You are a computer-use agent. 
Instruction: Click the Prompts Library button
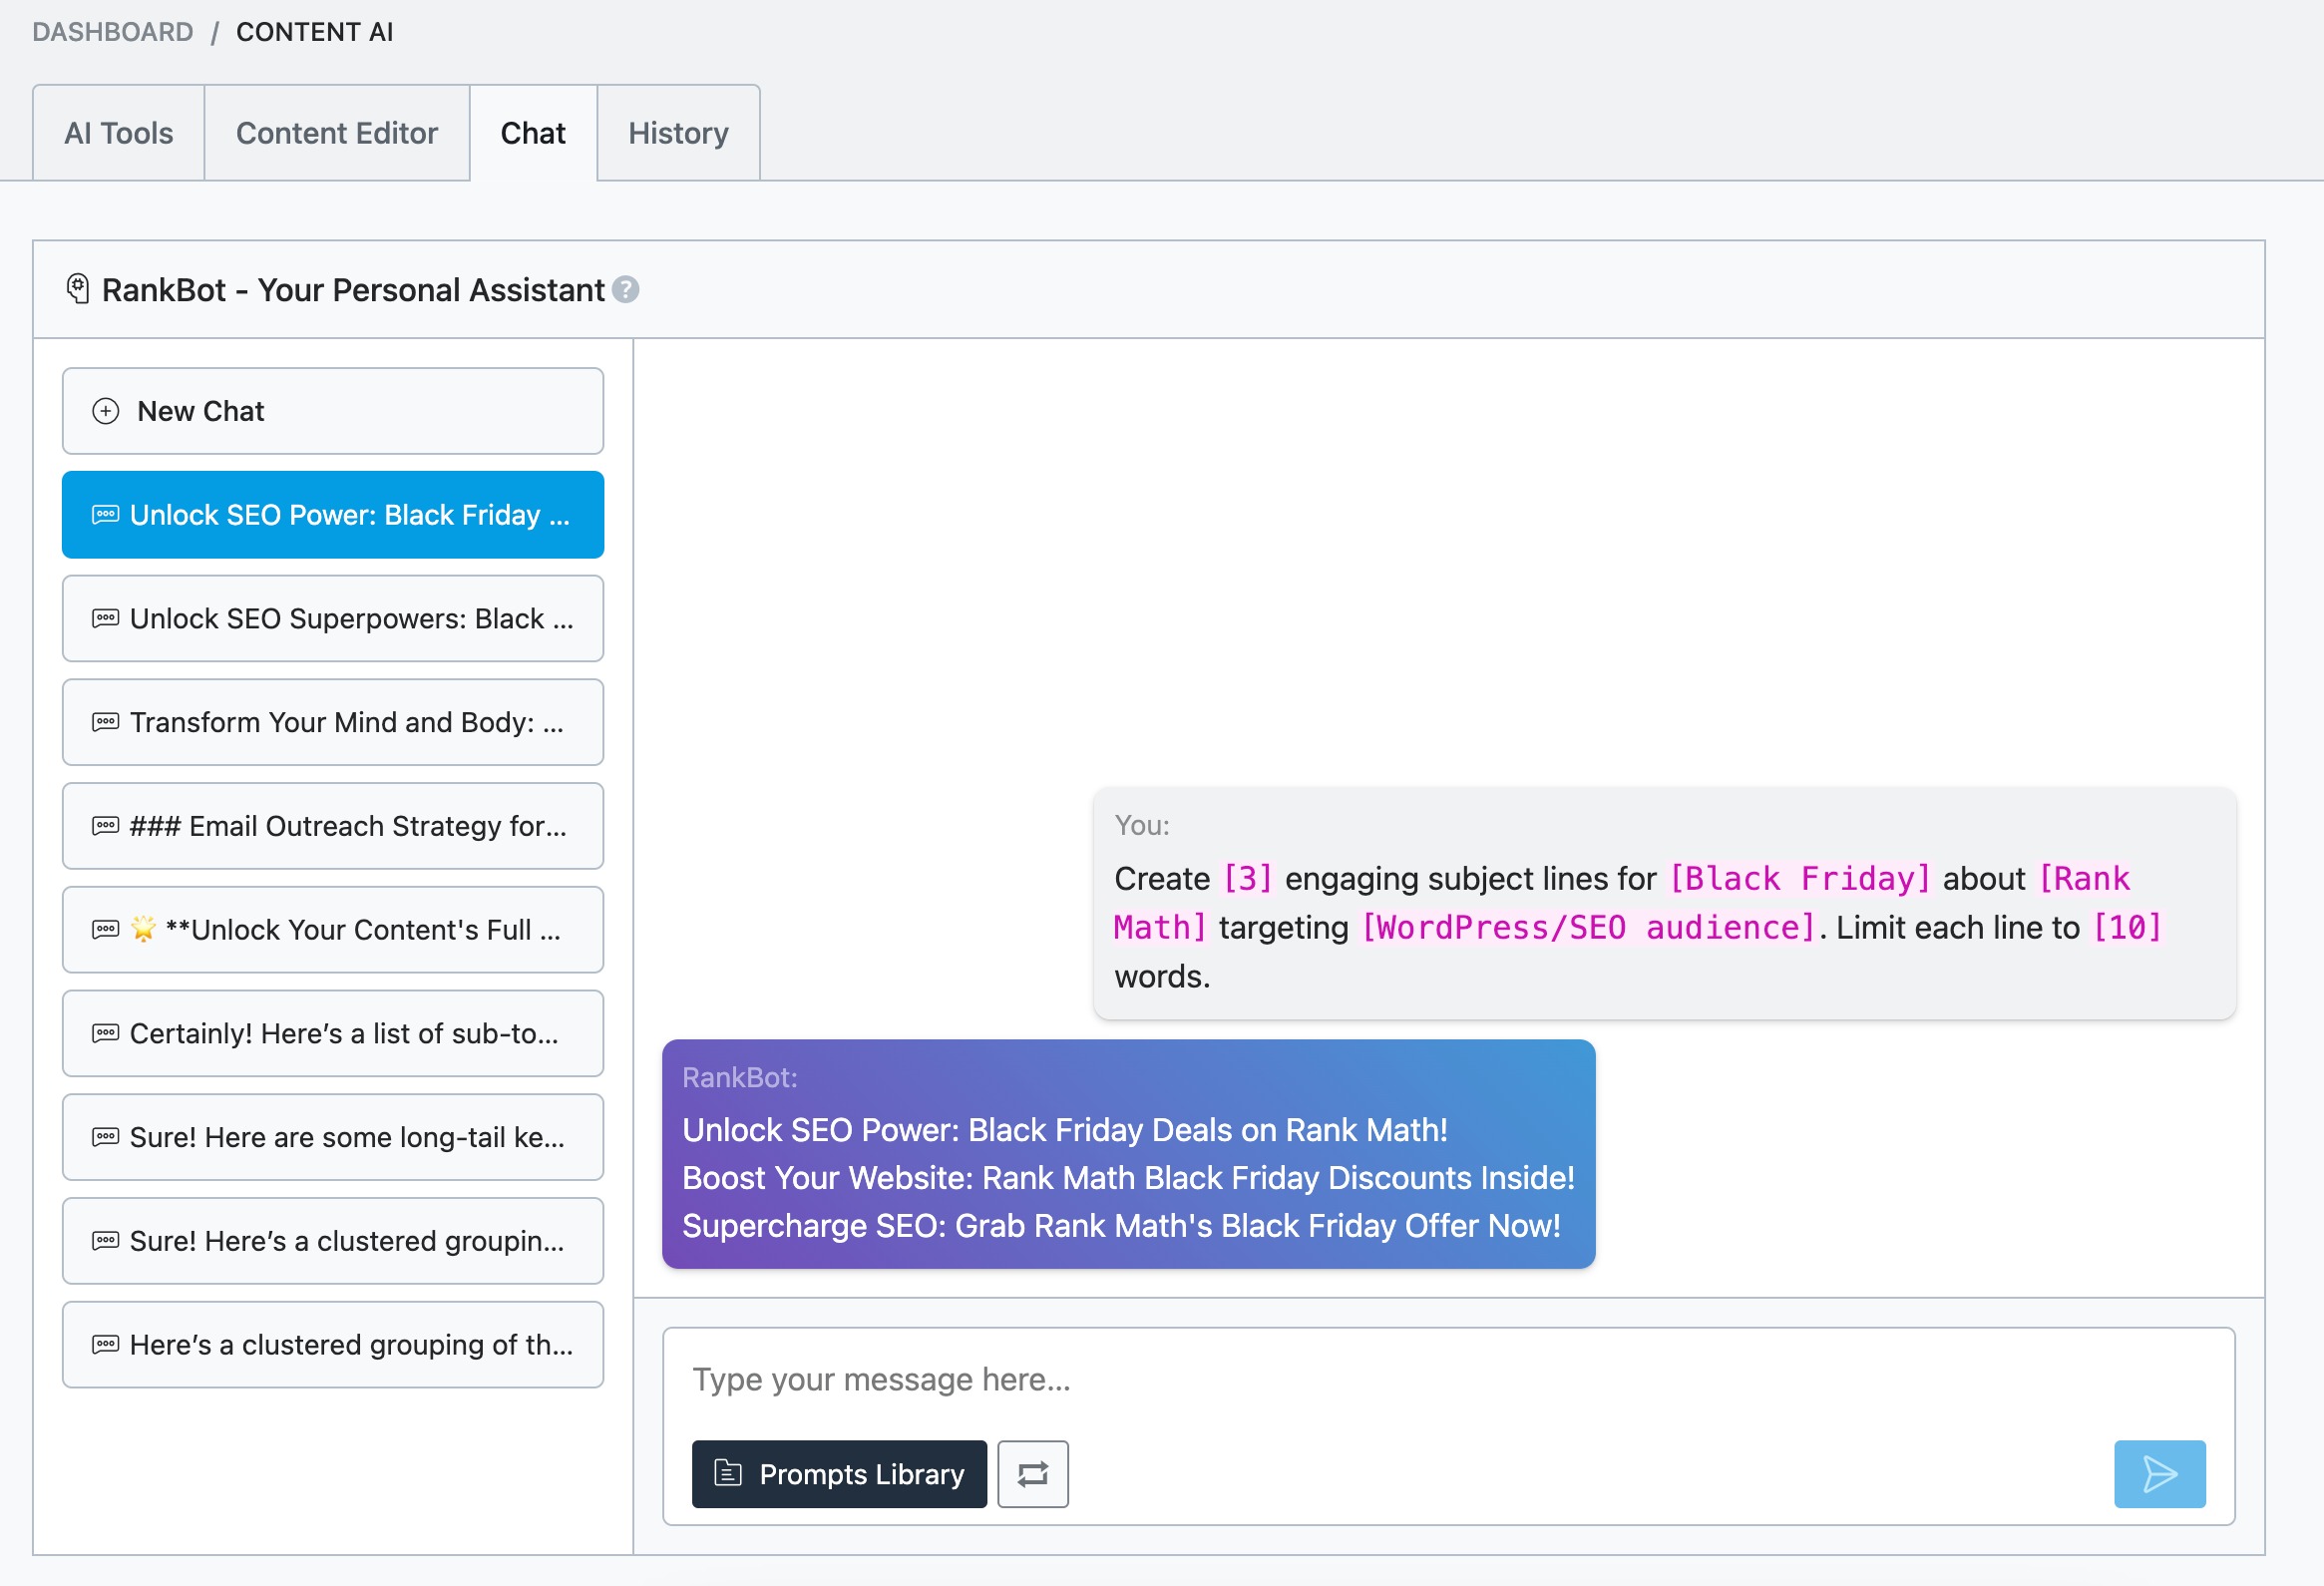[839, 1473]
